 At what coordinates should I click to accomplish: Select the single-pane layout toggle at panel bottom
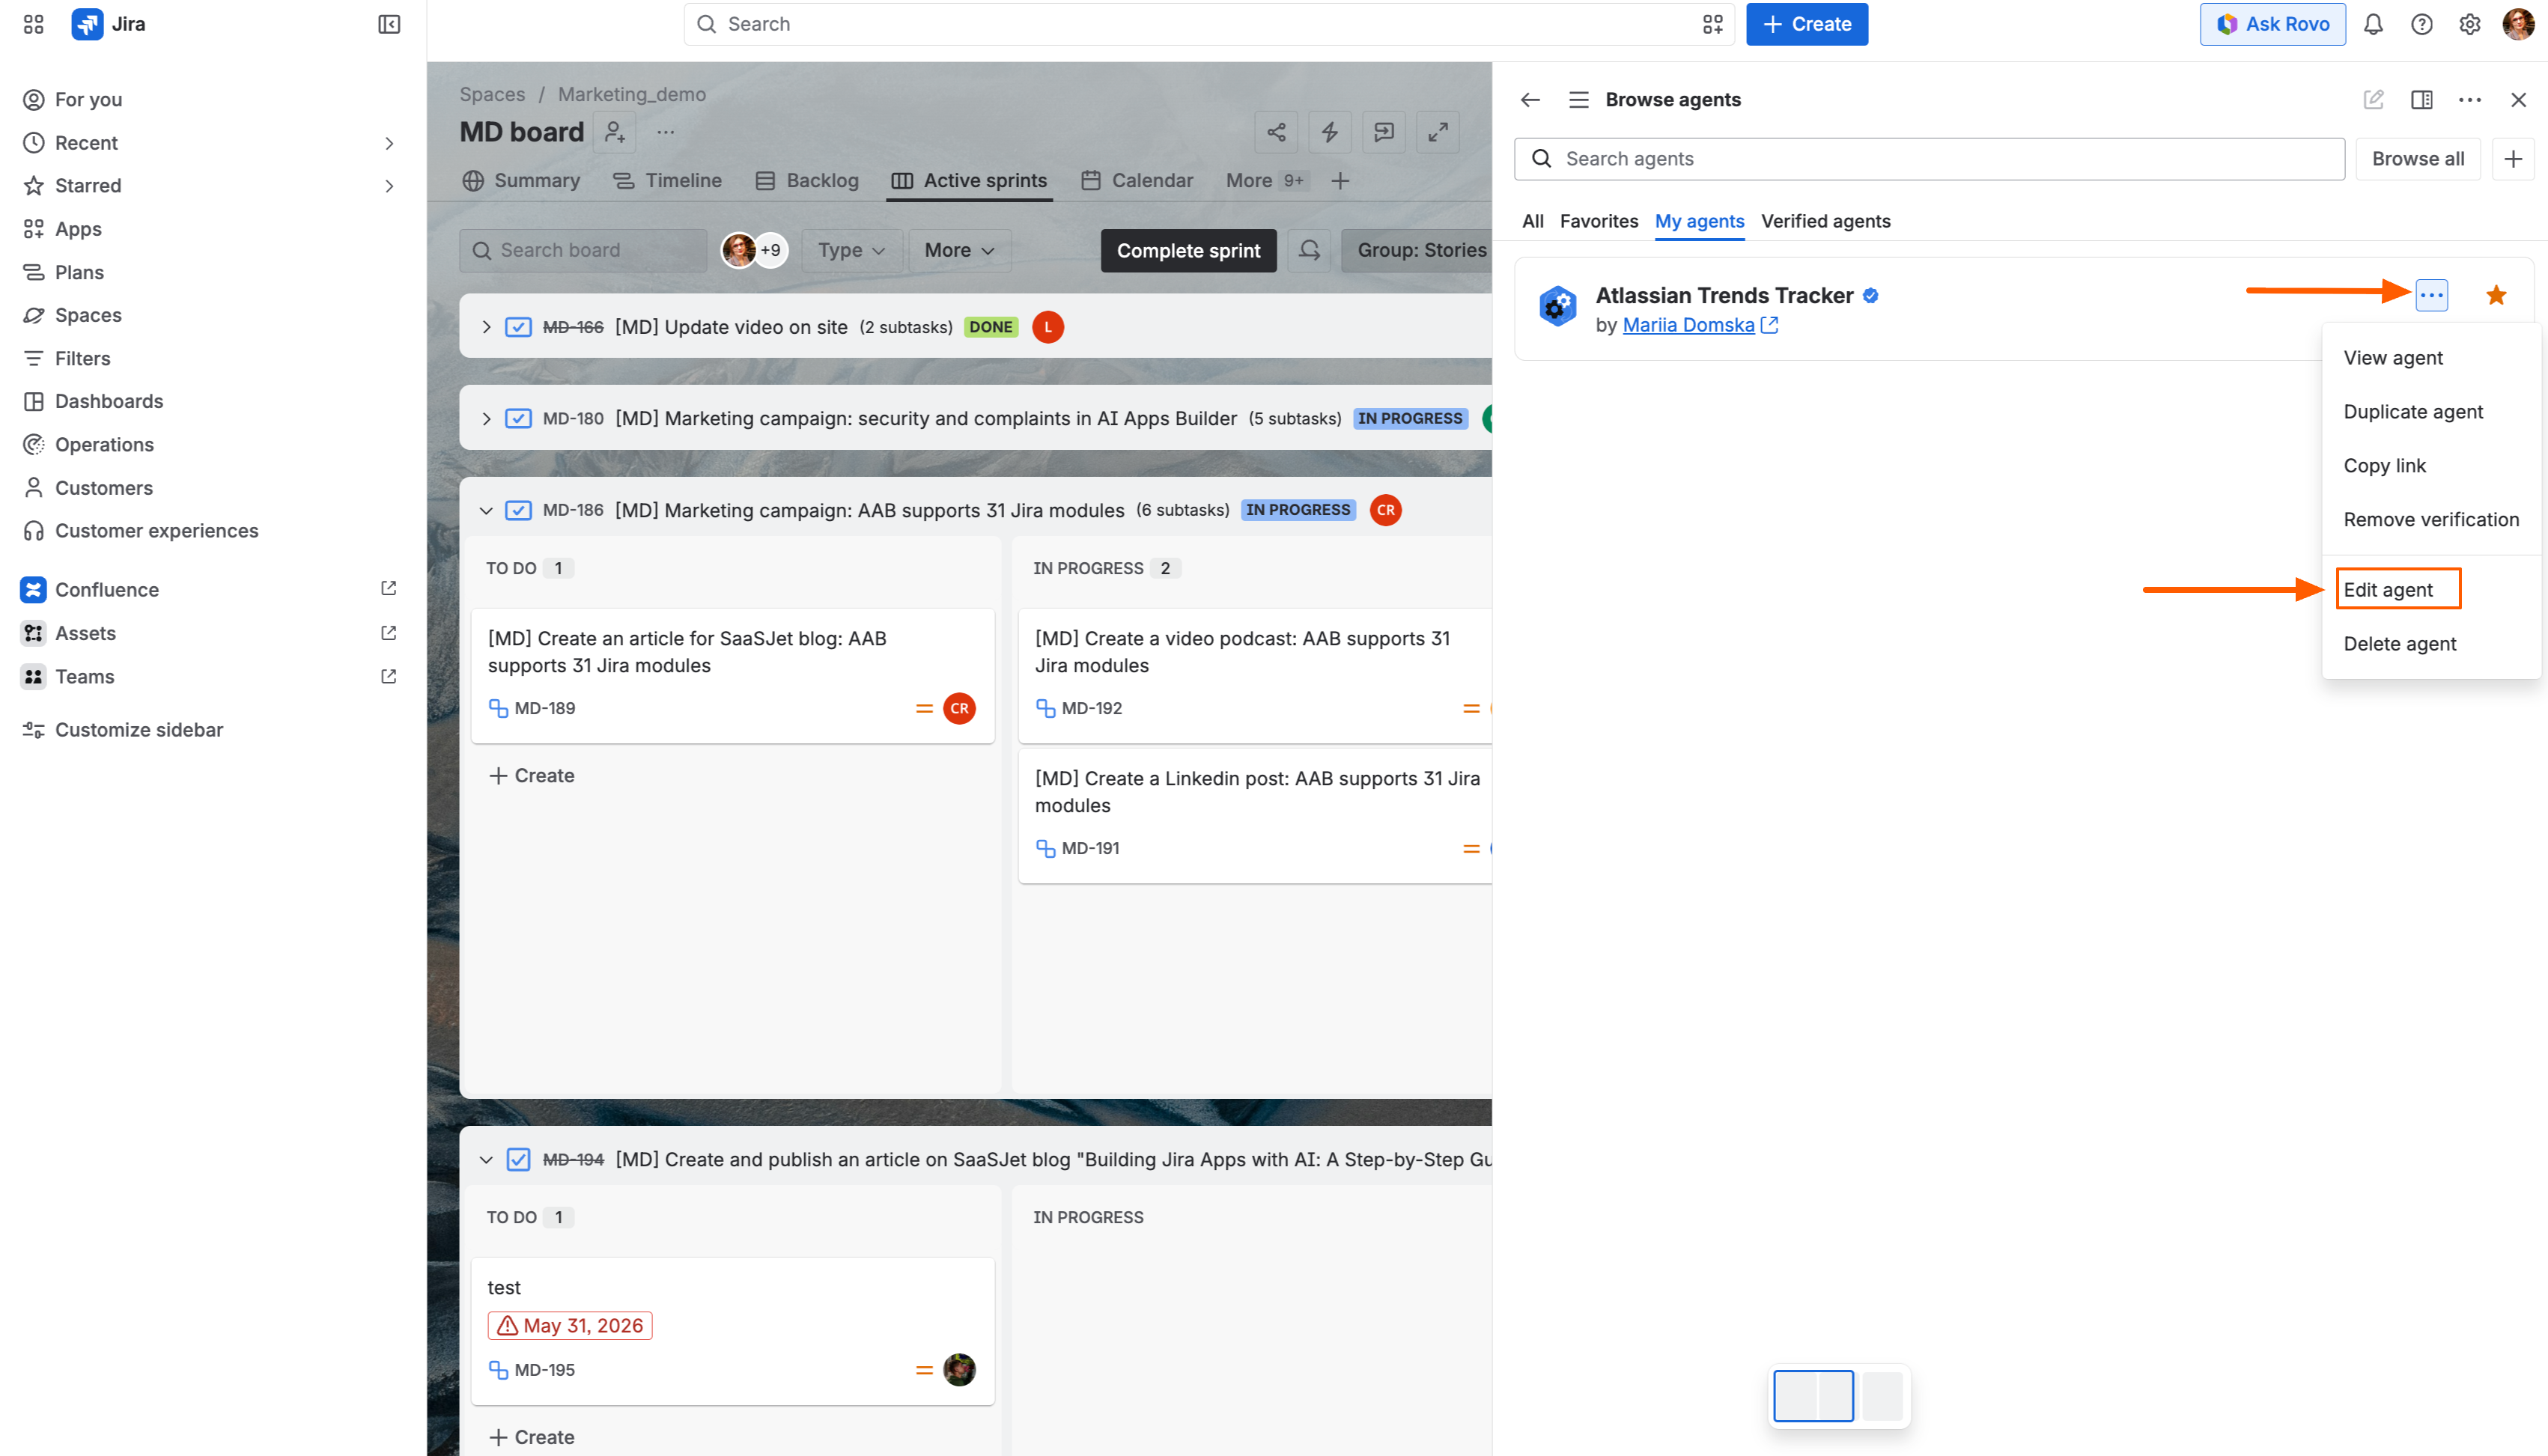point(1882,1396)
